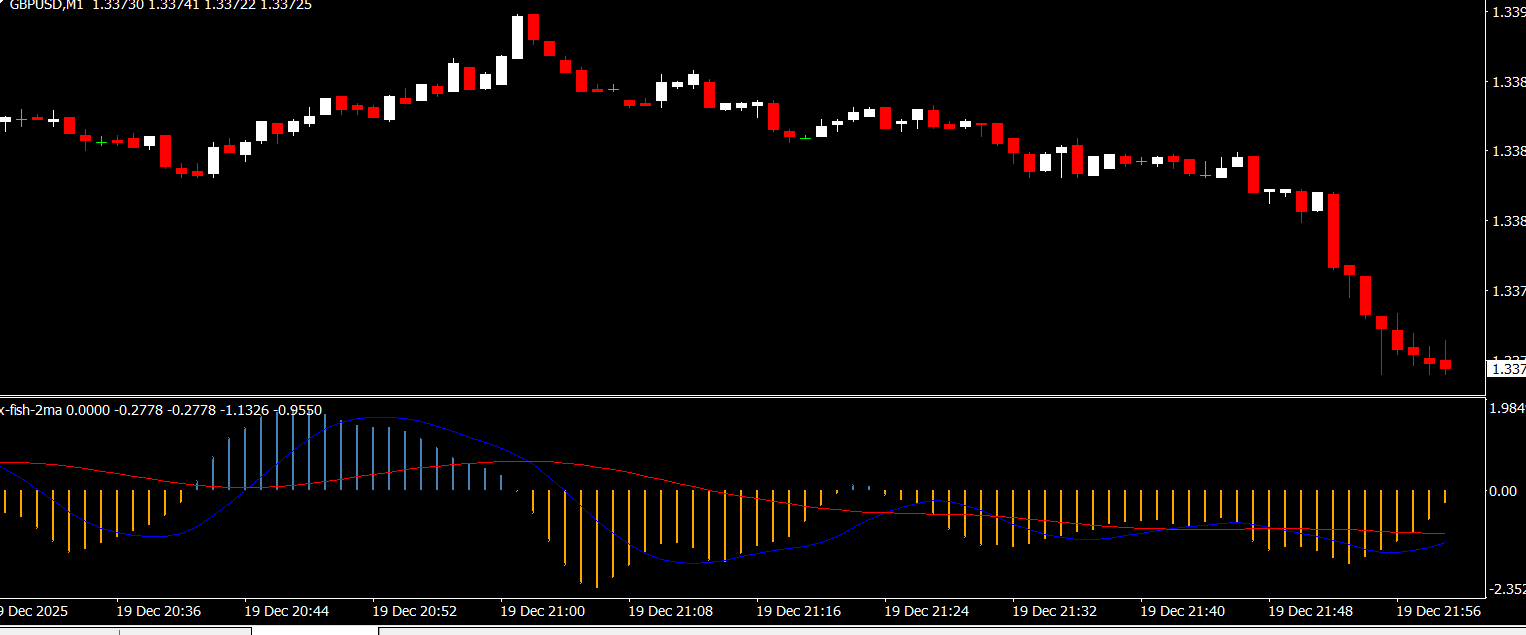
Task: Select the 19 Dec 20:52 time label
Action: [414, 610]
